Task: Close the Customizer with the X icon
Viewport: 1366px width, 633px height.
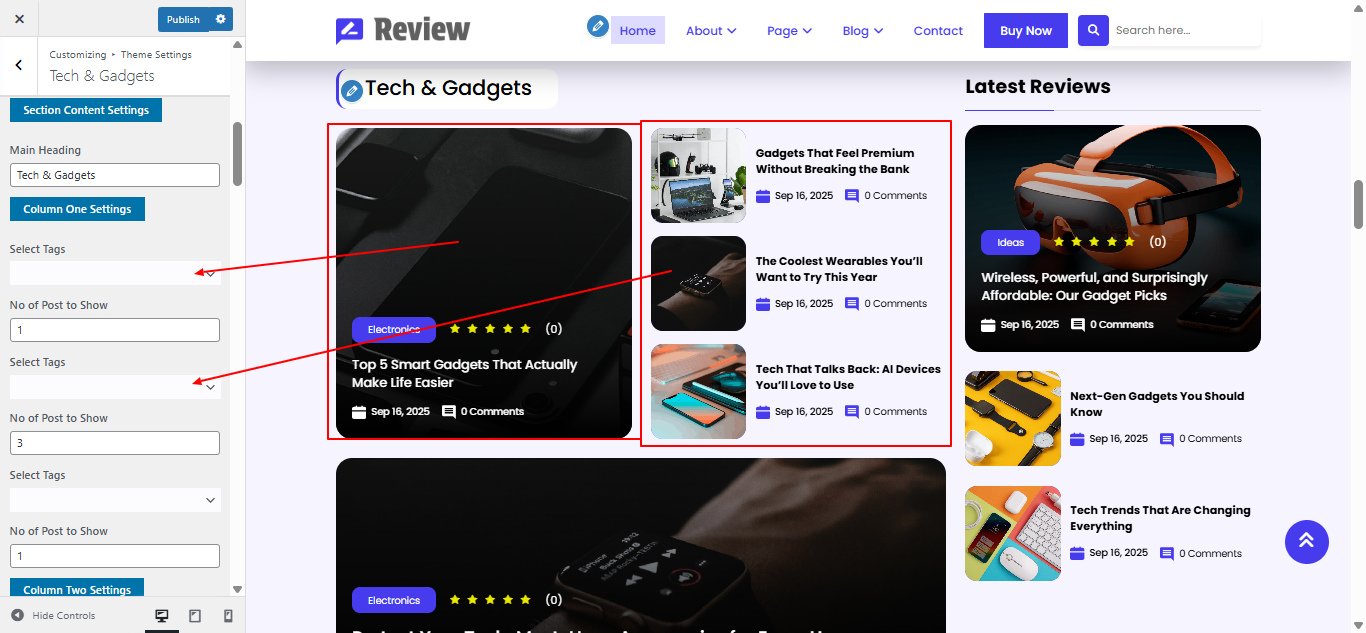Action: pos(19,19)
